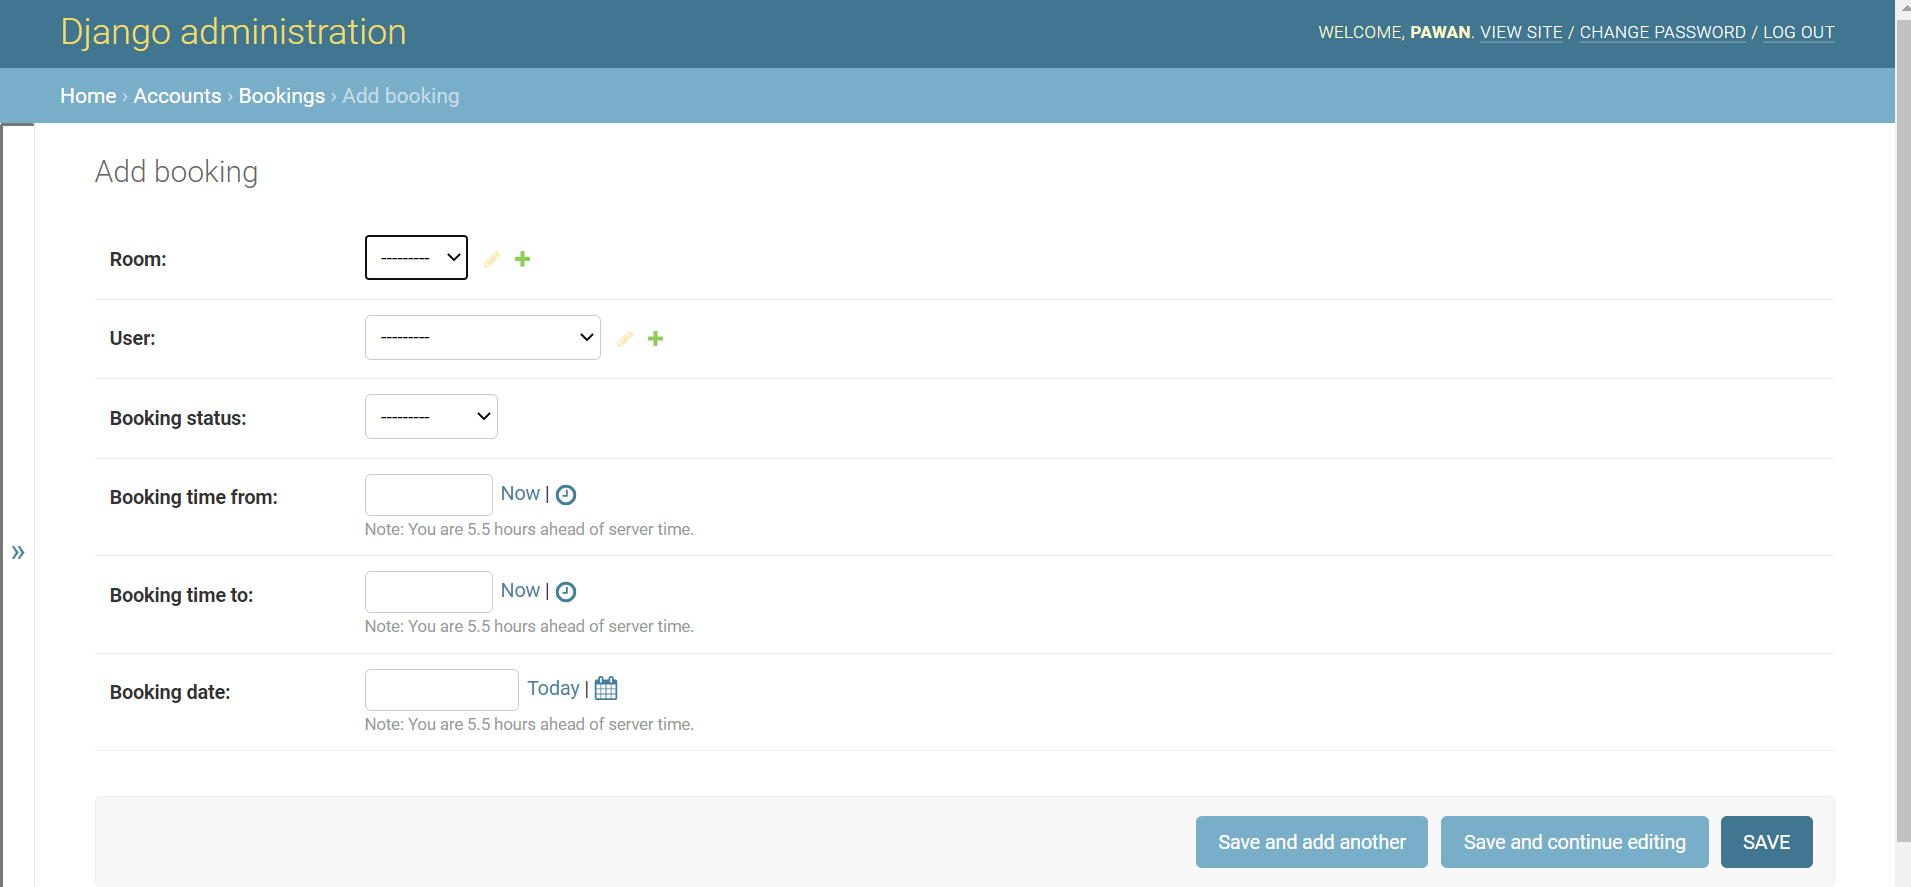Click the Booking status label

(178, 418)
